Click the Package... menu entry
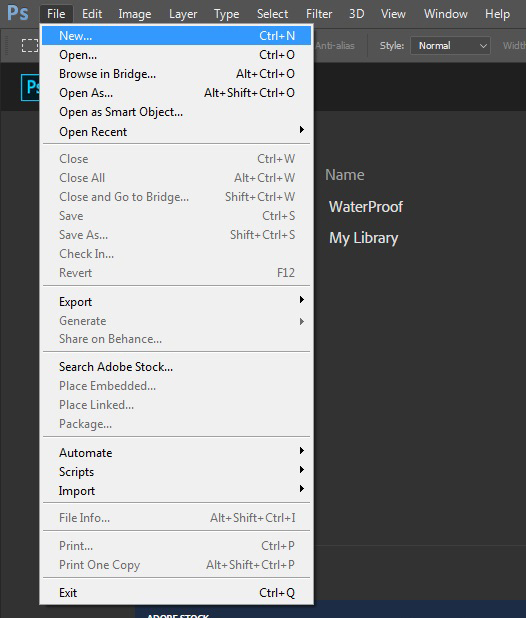This screenshot has height=618, width=526. pos(177,424)
